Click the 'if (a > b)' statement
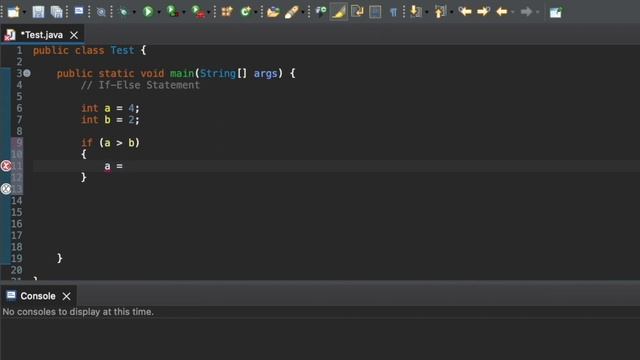The height and width of the screenshot is (360, 640). (x=110, y=143)
